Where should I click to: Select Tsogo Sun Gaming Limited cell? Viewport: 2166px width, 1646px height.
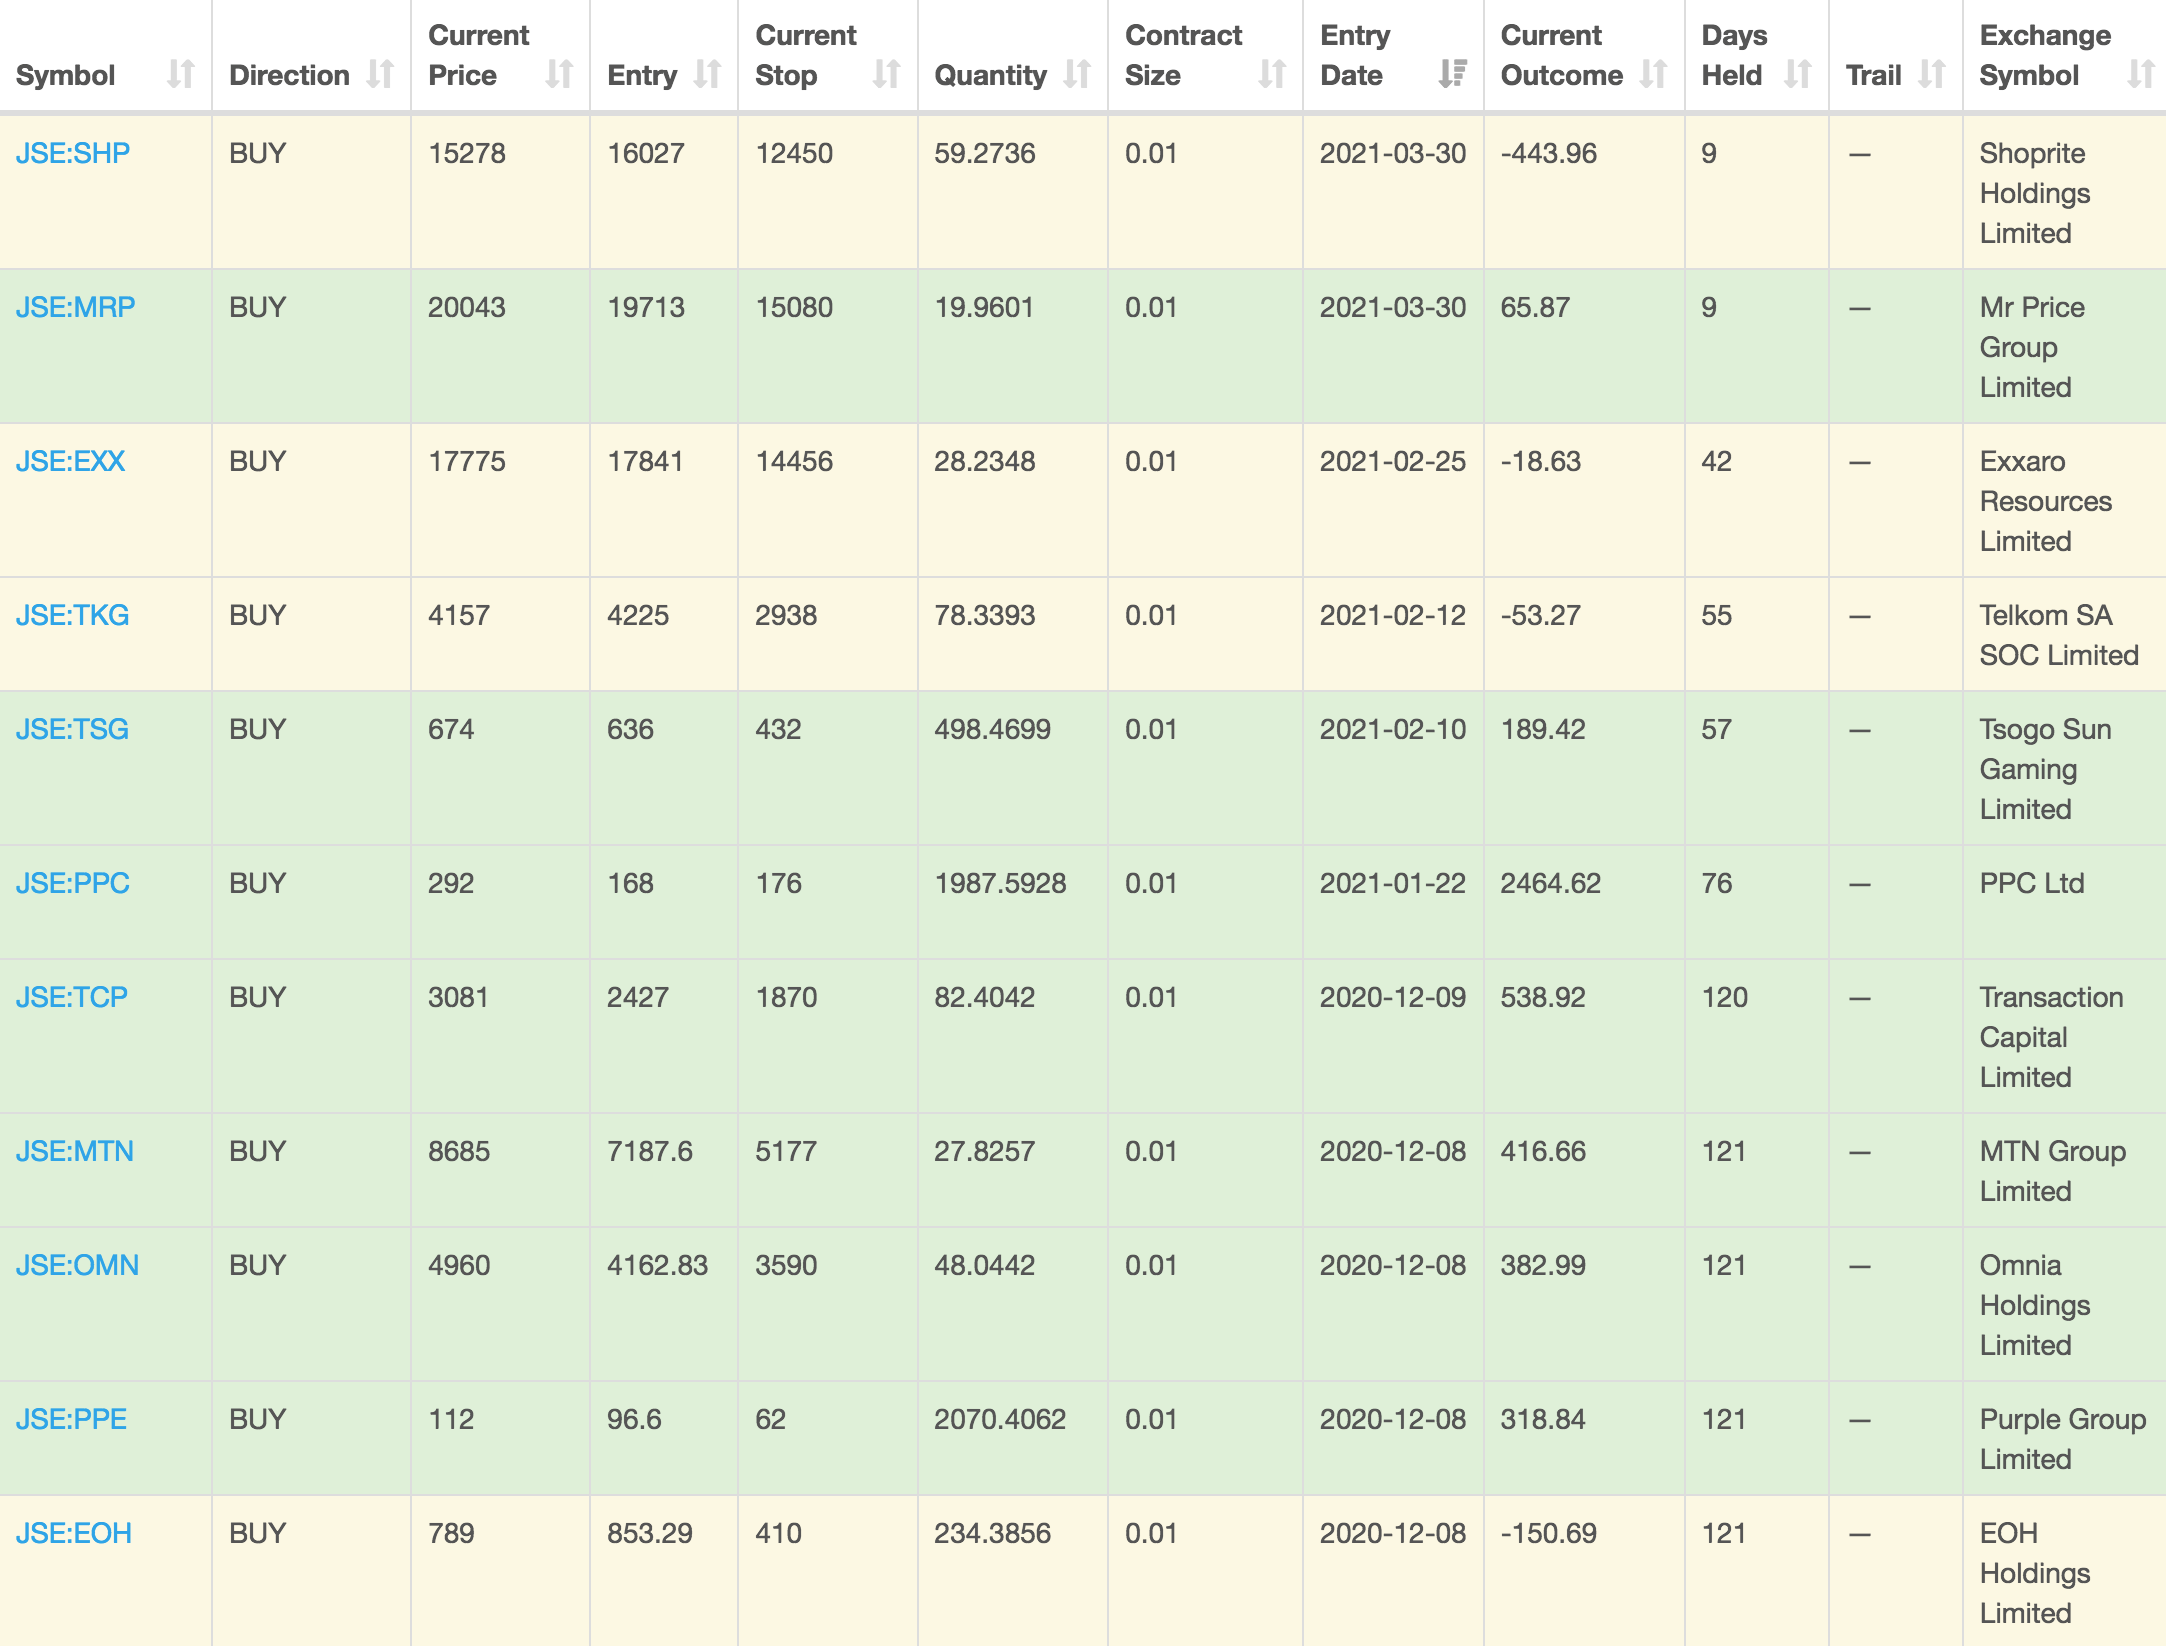[2064, 768]
